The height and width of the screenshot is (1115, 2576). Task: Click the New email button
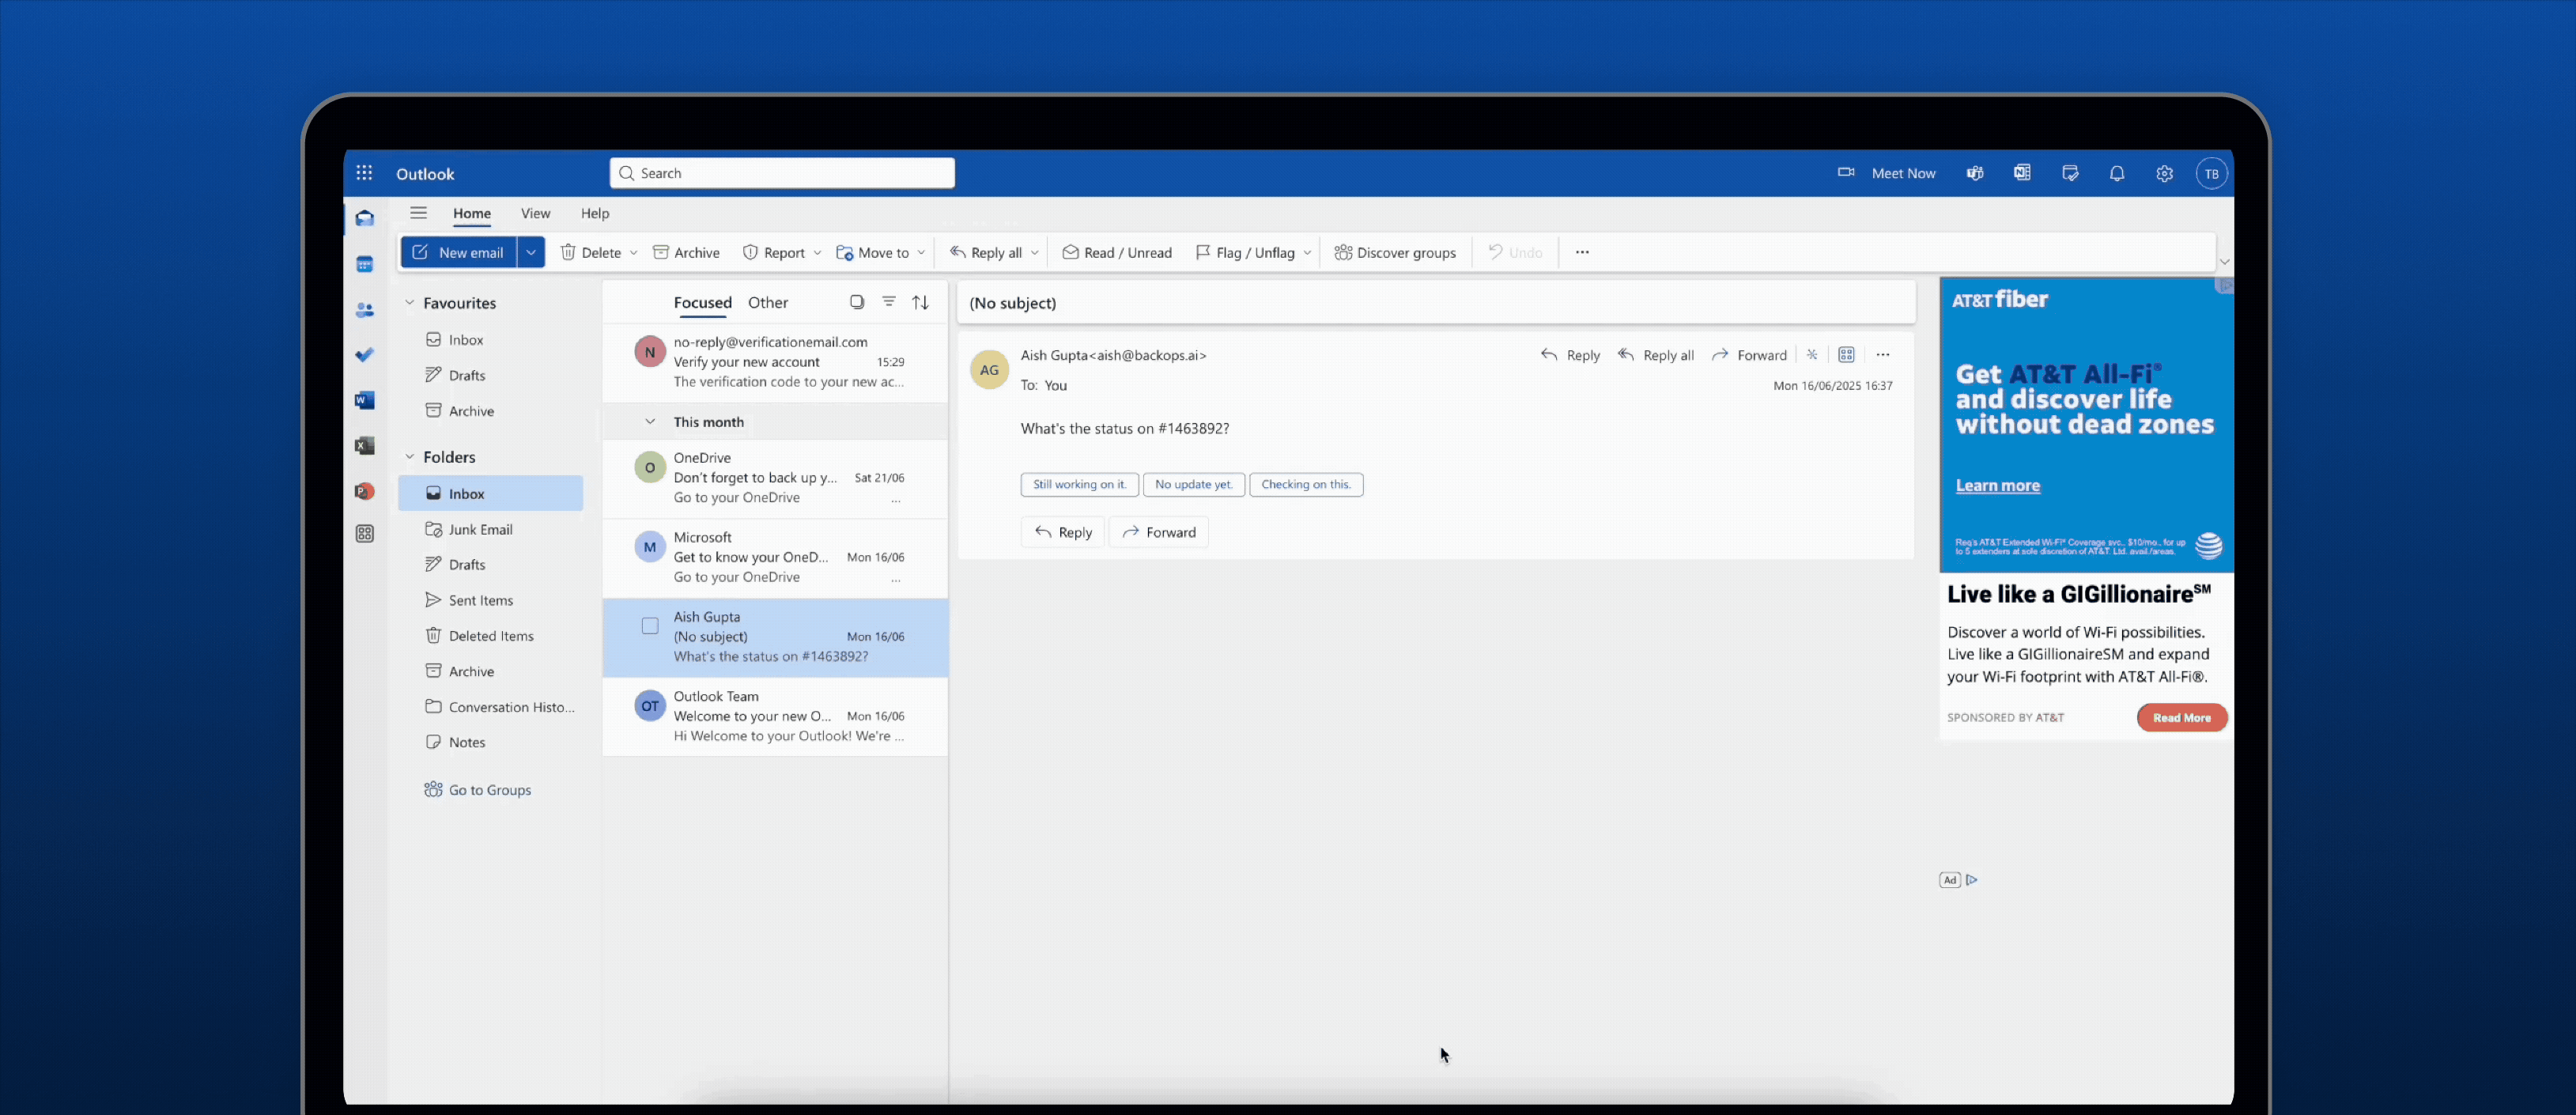(x=459, y=252)
